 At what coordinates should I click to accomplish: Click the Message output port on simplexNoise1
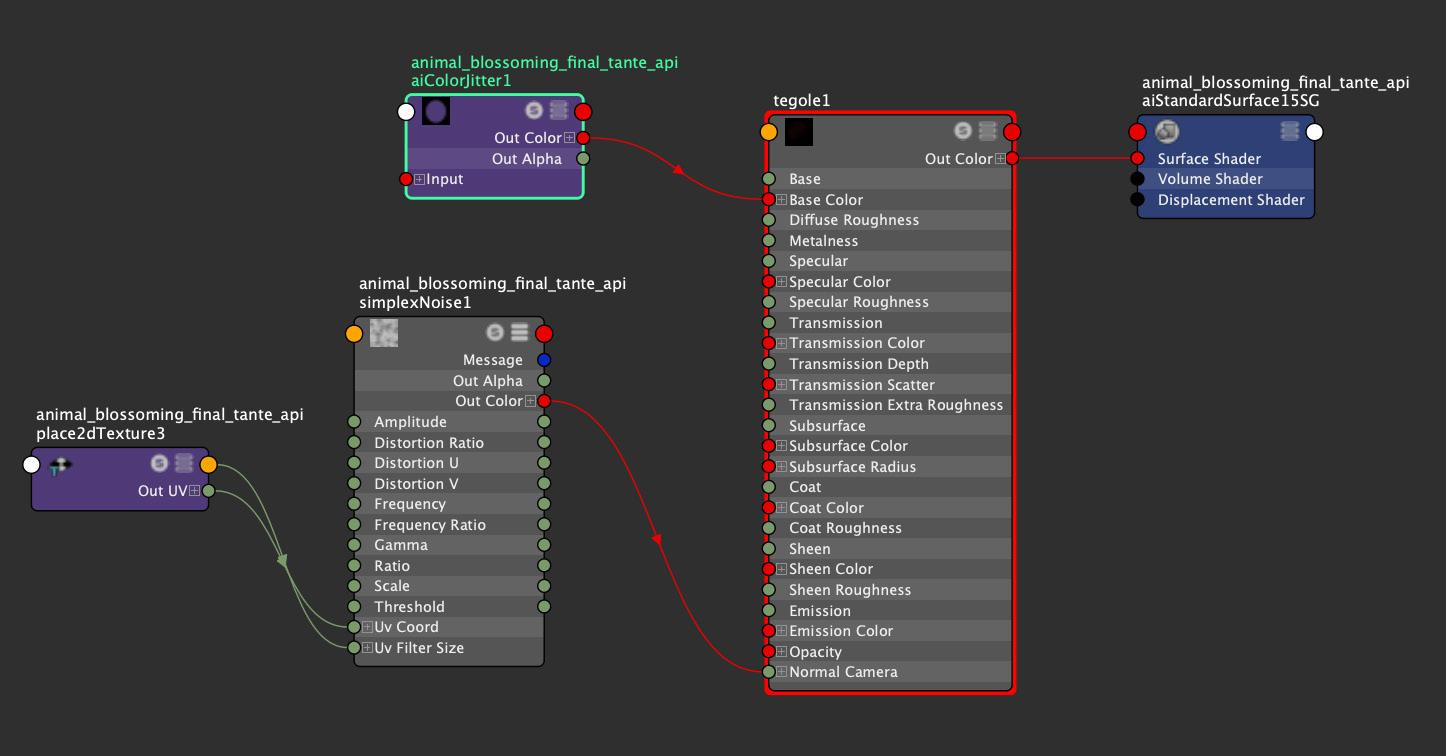[x=544, y=360]
